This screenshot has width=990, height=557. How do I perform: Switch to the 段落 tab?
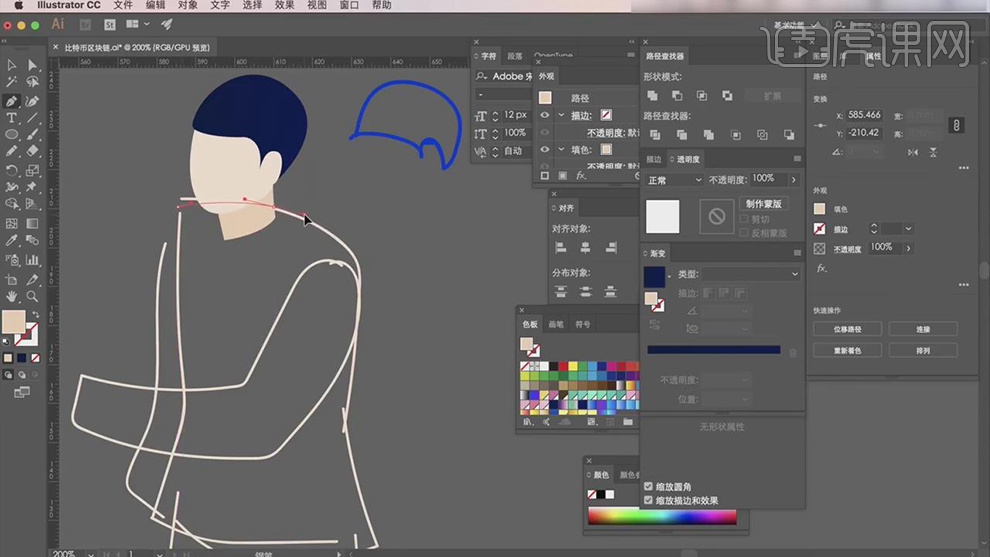515,56
